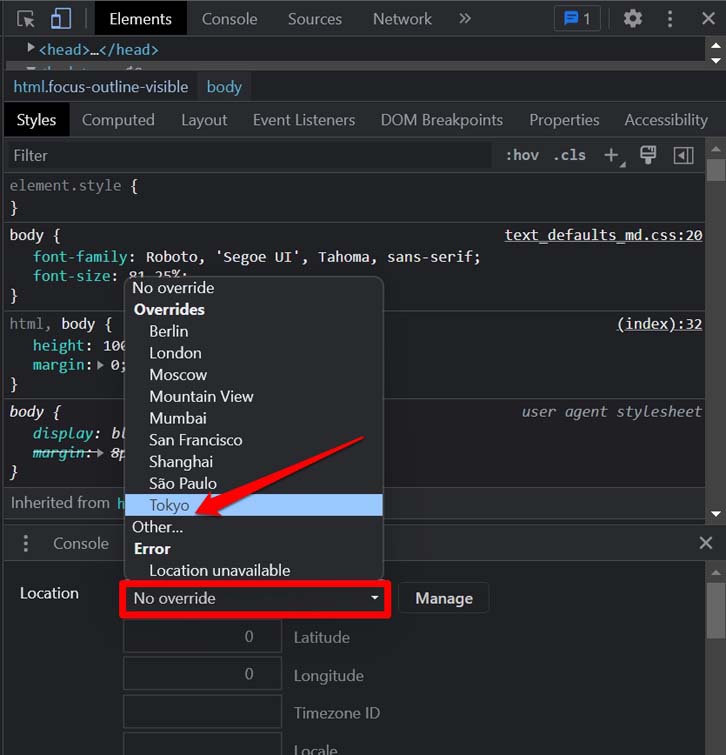Toggle the :hov element state panel
This screenshot has width=726, height=755.
click(522, 155)
